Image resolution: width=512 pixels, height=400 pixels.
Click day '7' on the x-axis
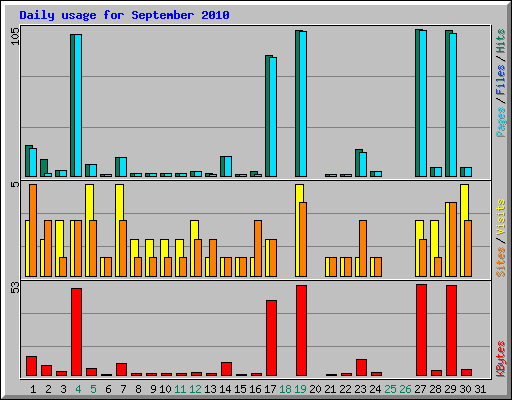123,389
